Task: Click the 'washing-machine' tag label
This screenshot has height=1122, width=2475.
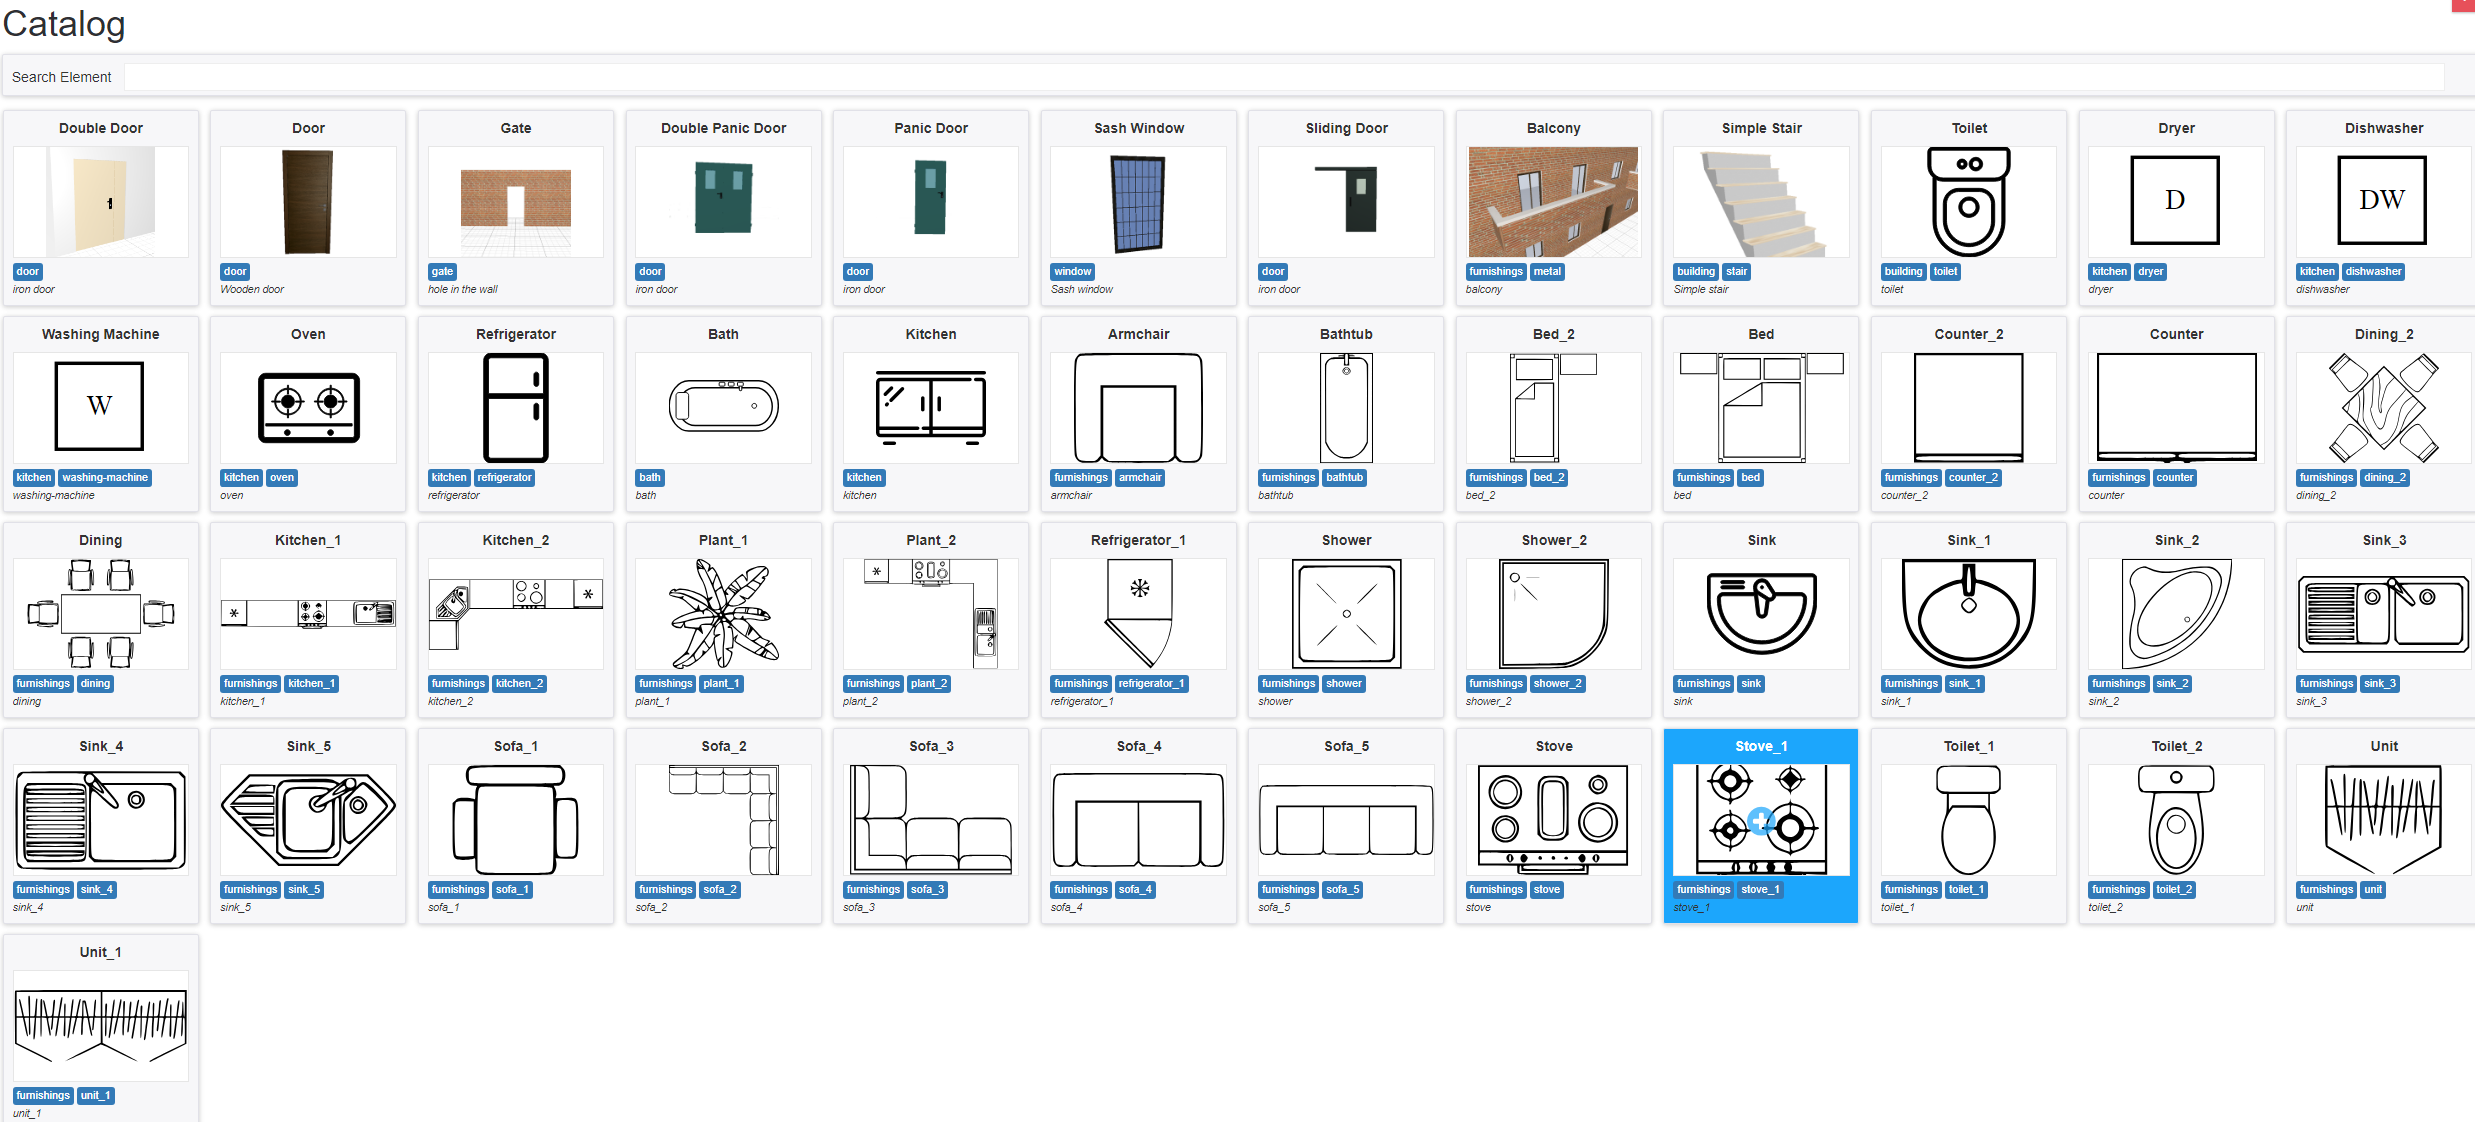Action: click(x=105, y=478)
